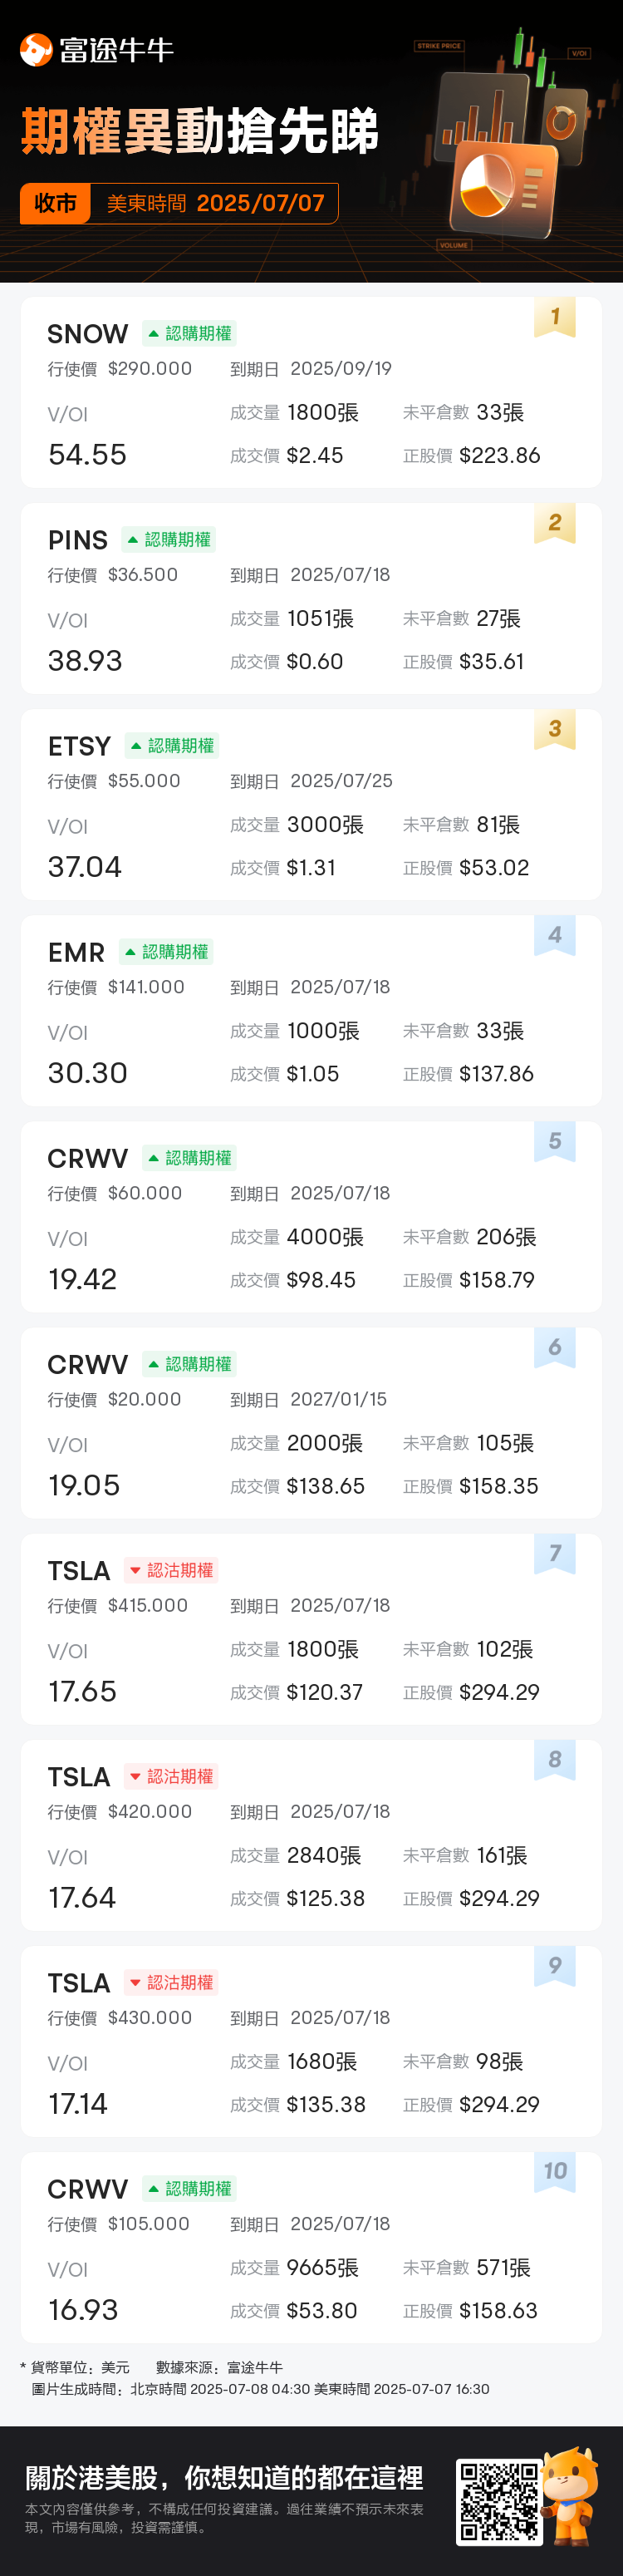Image resolution: width=623 pixels, height=2576 pixels.
Task: Click the blue rank 10 ribbon badge
Action: coord(555,2172)
